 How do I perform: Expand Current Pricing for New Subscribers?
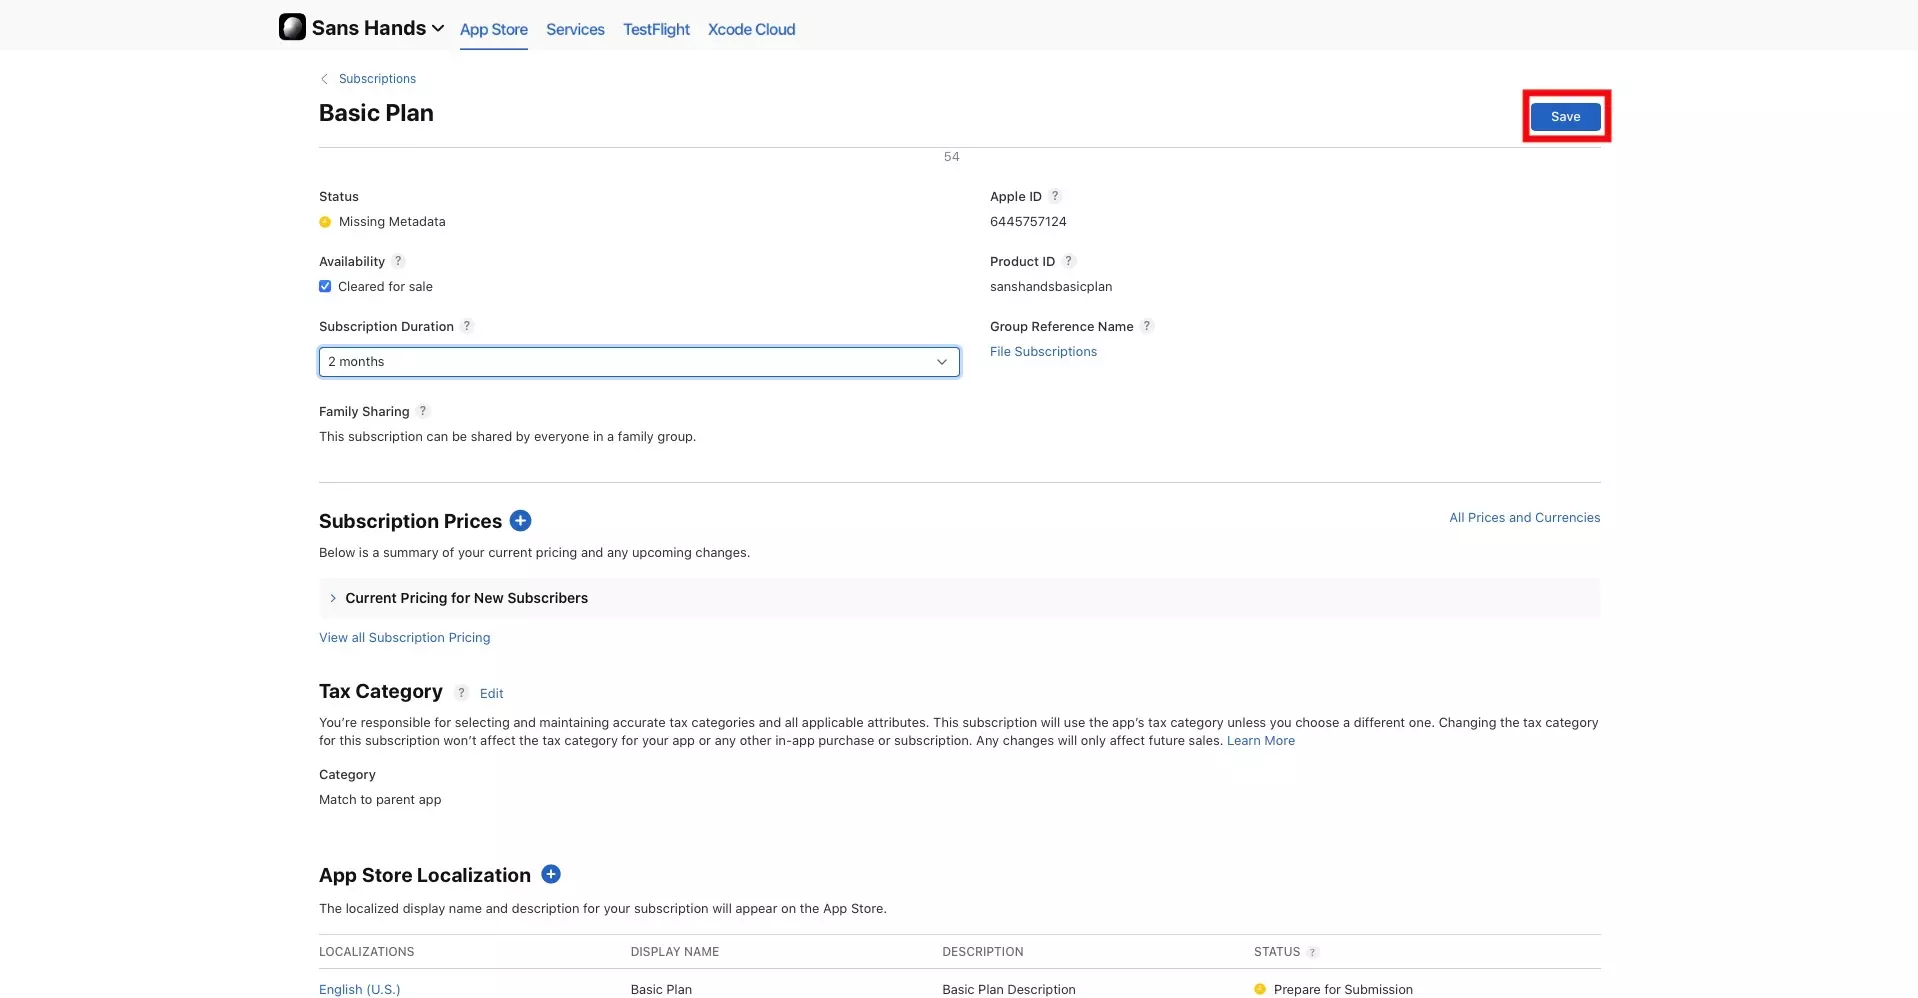coord(959,598)
